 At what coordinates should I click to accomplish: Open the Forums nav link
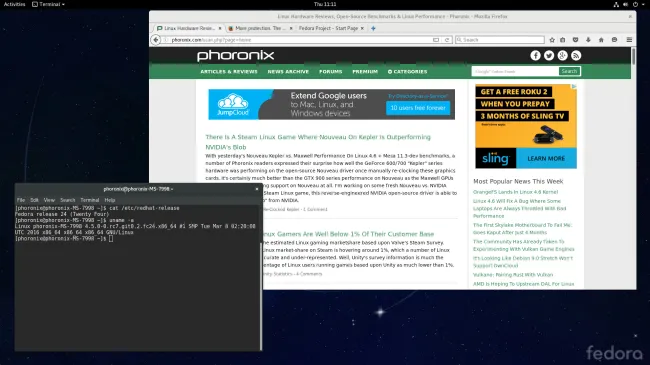(331, 72)
